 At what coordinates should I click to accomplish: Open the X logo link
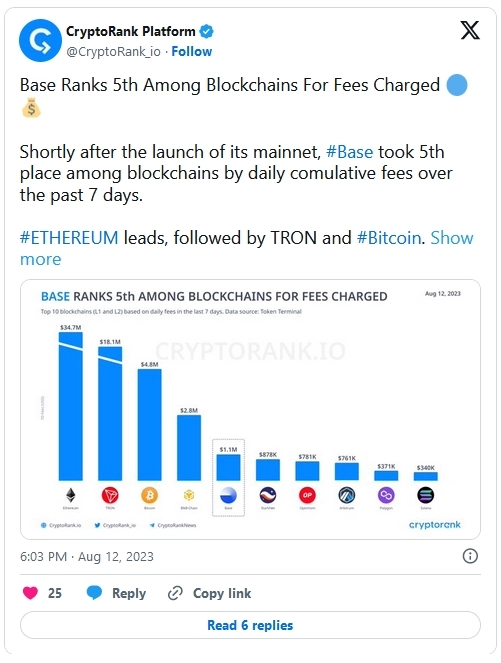coord(470,30)
